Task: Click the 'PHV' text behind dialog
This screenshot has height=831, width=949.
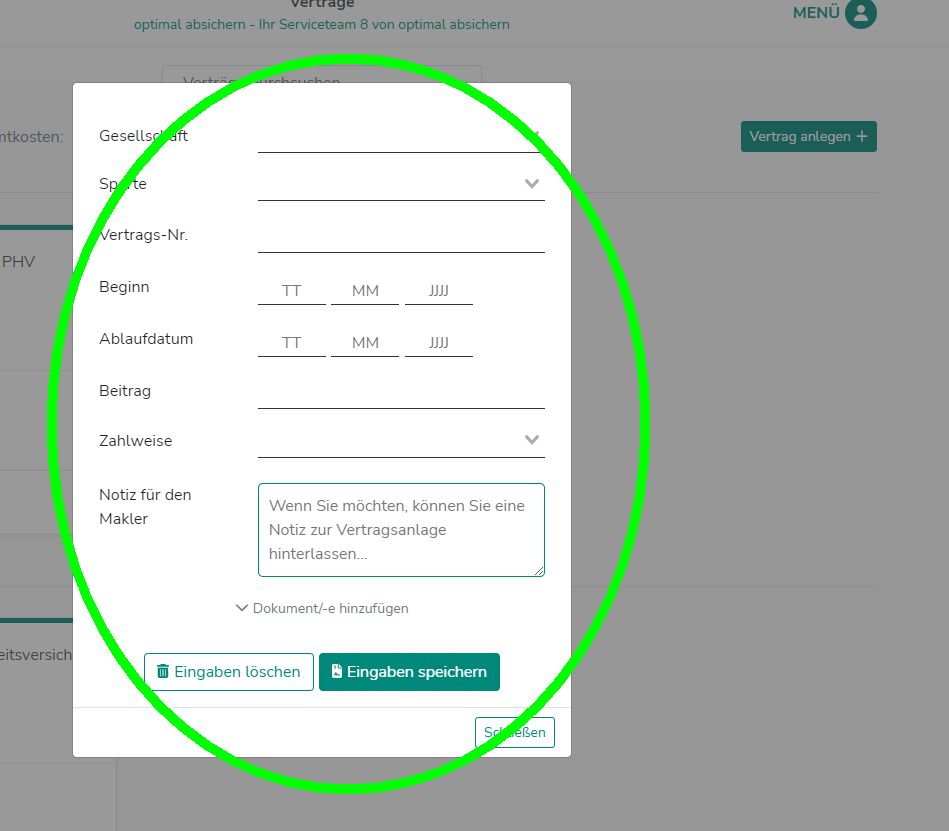Action: click(18, 261)
